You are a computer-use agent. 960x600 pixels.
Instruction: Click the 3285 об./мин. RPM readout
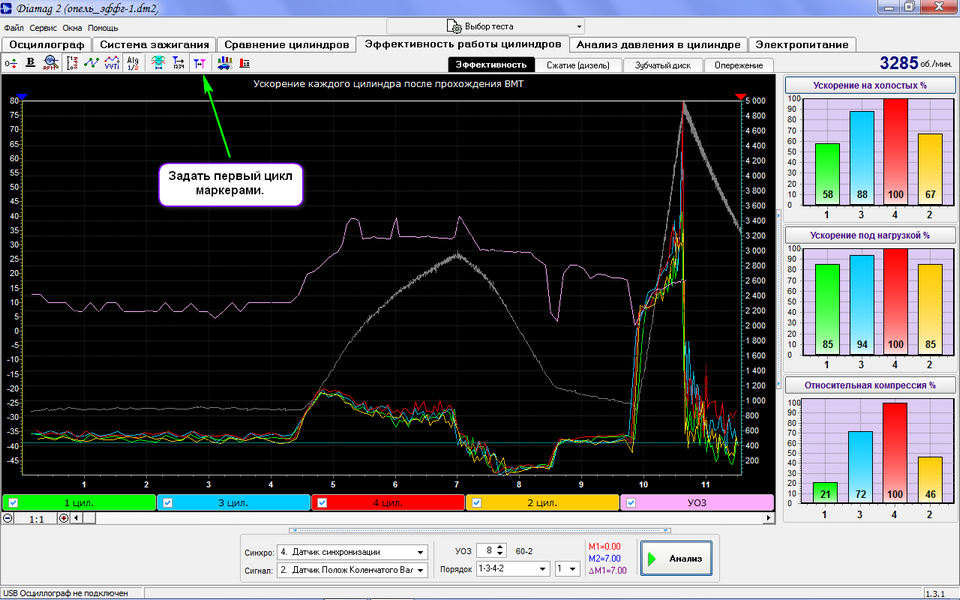tap(916, 63)
